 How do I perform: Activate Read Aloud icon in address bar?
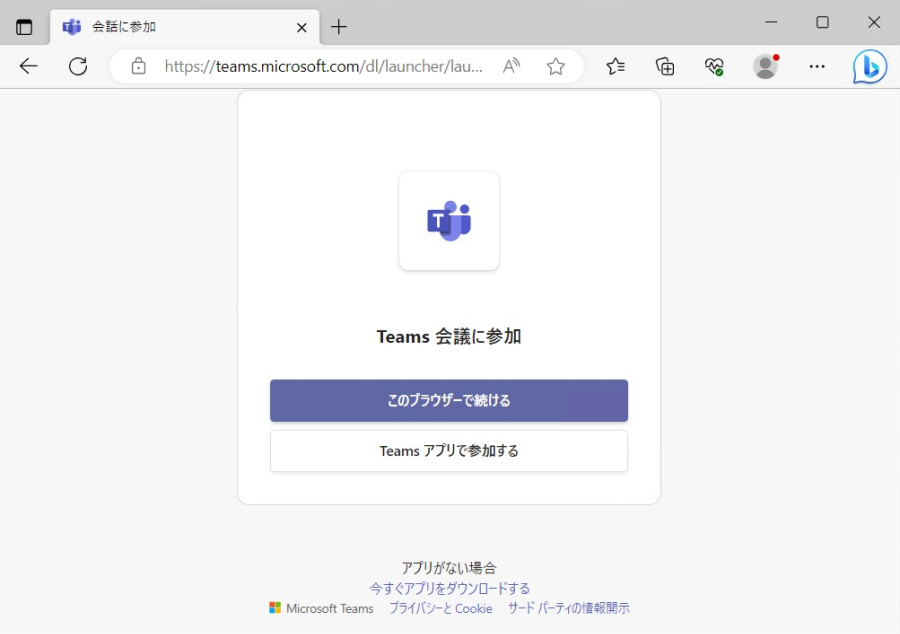(511, 67)
